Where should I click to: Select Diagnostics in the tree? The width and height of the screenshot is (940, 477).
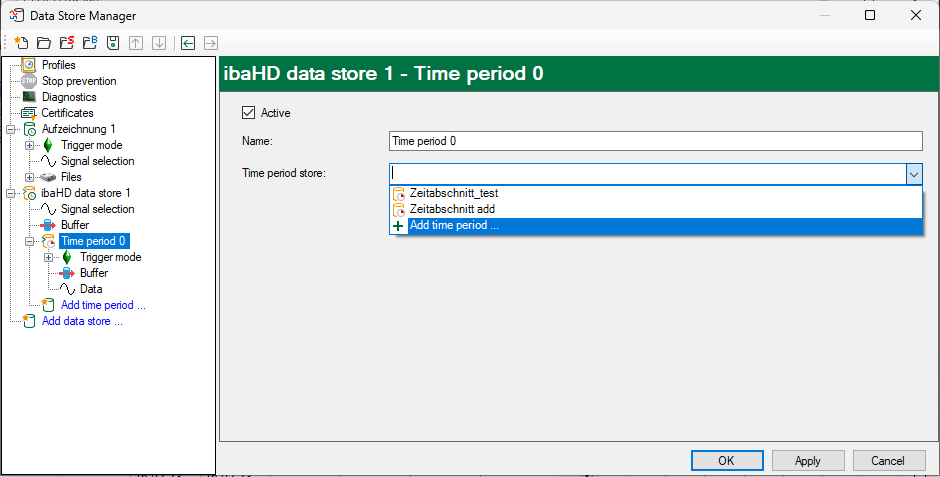coord(68,97)
